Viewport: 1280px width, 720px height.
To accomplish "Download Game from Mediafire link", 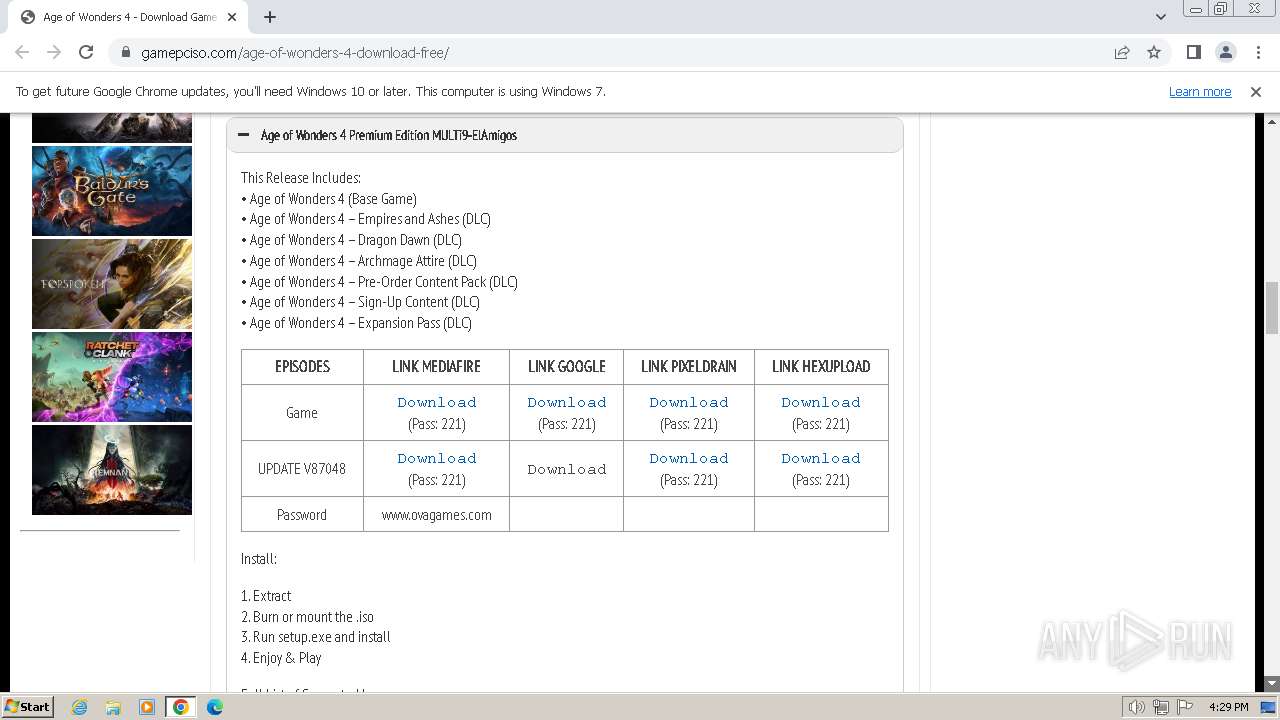I will point(437,402).
